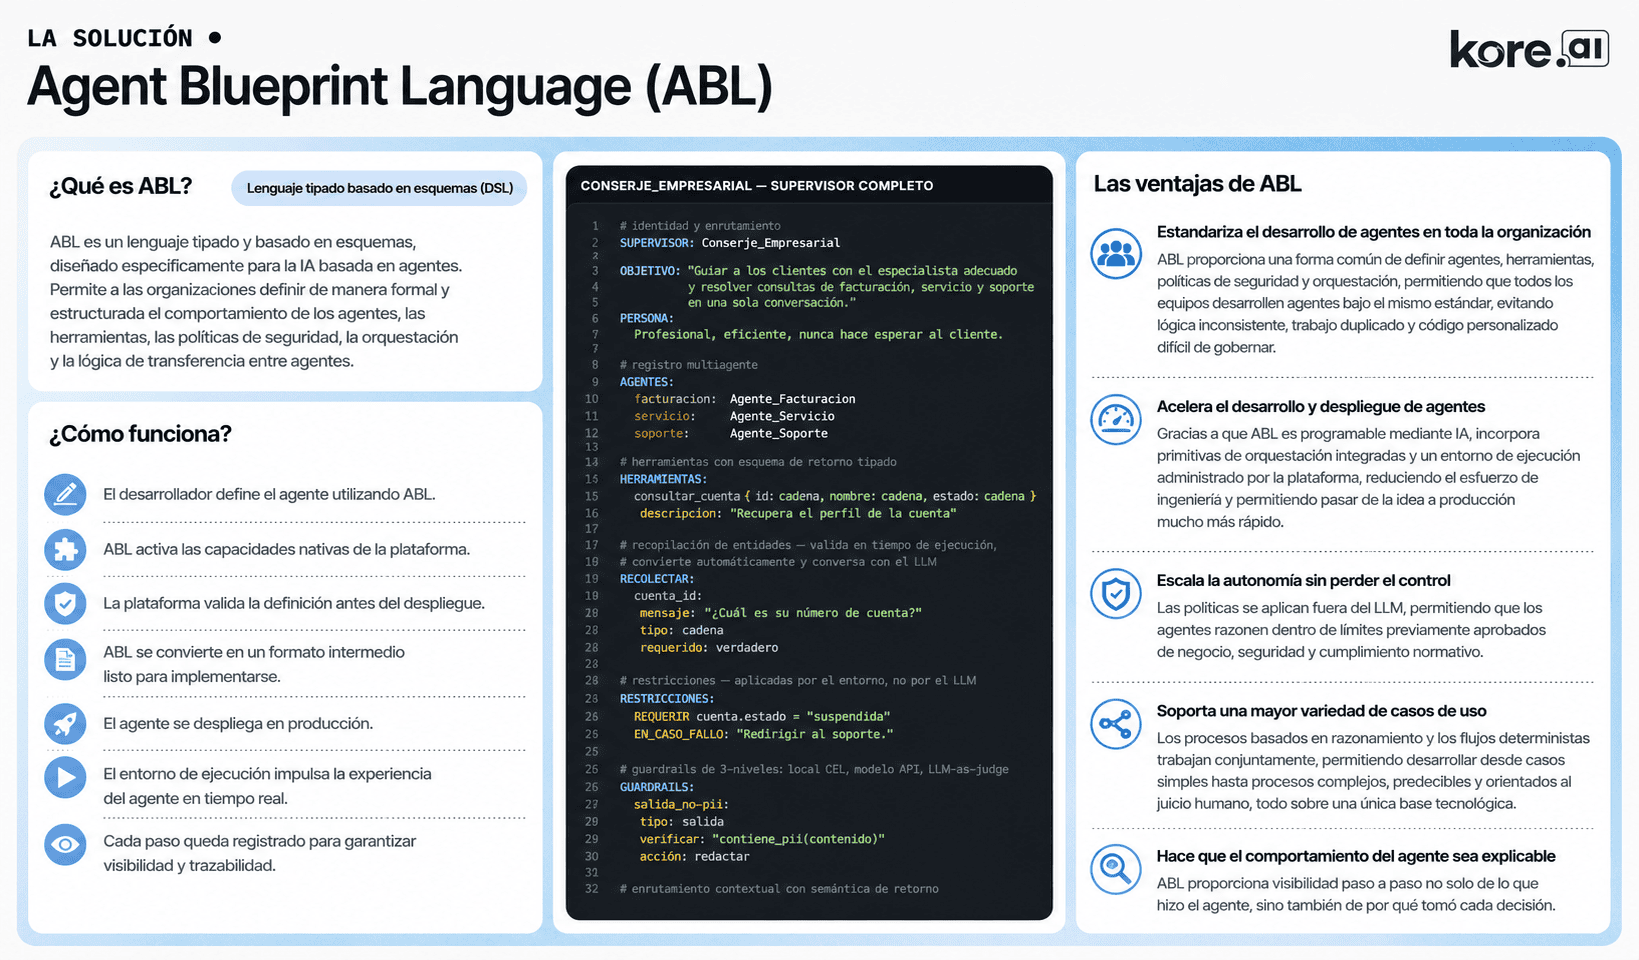Click the 'RECOLECTAR:' keyword in the code

pos(657,579)
